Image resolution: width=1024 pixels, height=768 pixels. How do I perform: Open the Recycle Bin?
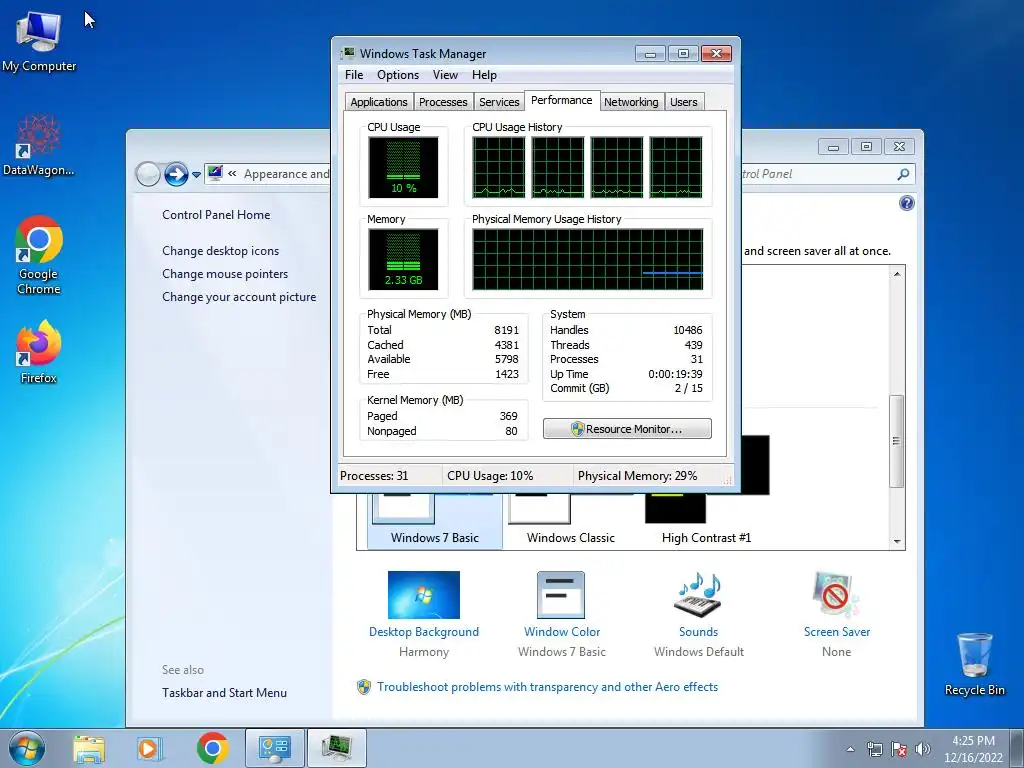coord(974,664)
